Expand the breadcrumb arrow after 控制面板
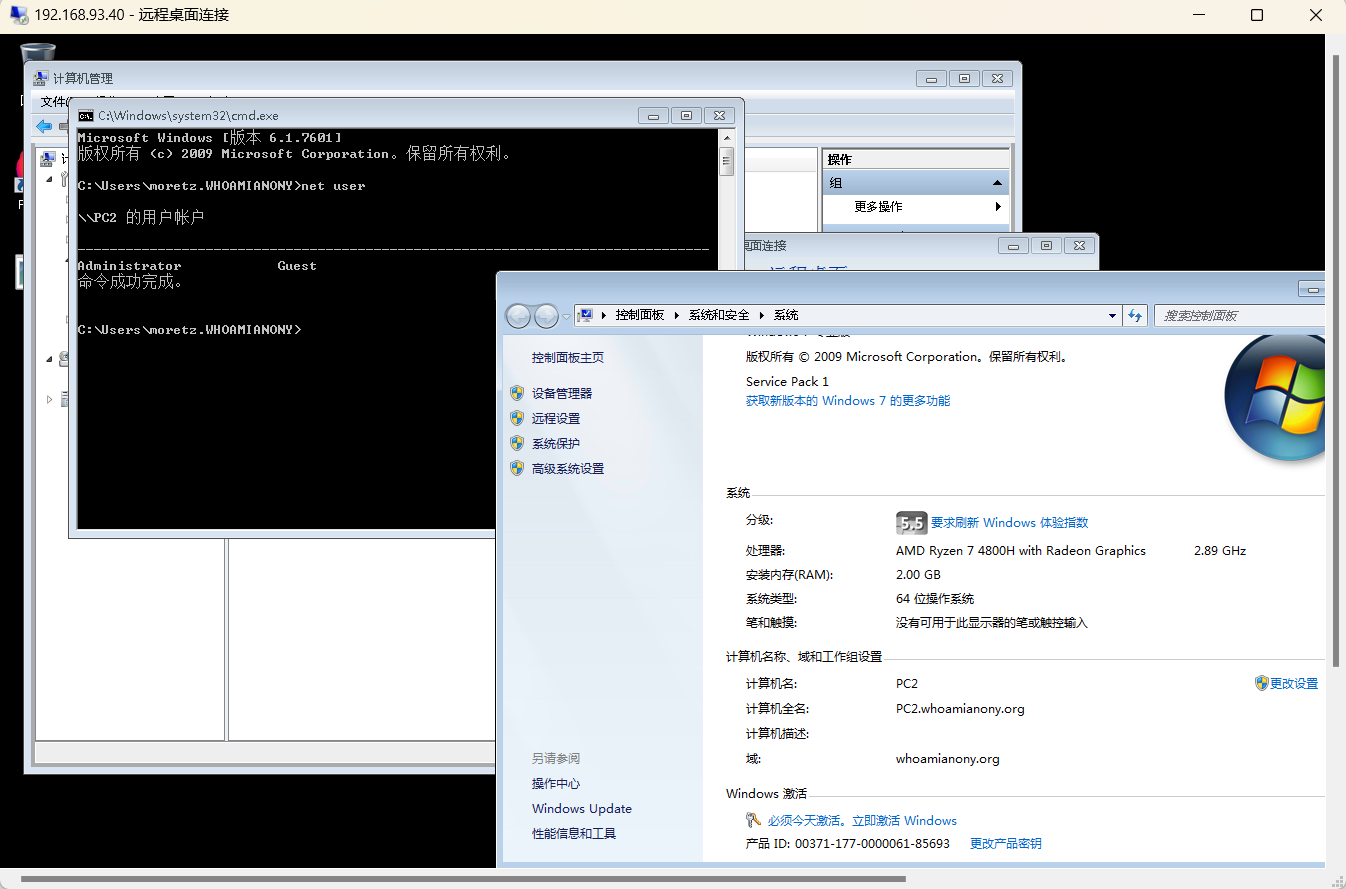This screenshot has width=1346, height=889. pyautogui.click(x=677, y=315)
